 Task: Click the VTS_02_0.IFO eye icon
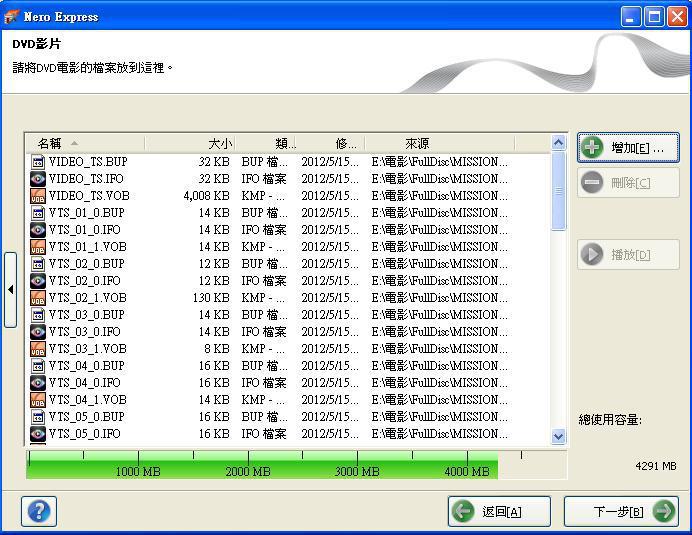(38, 281)
